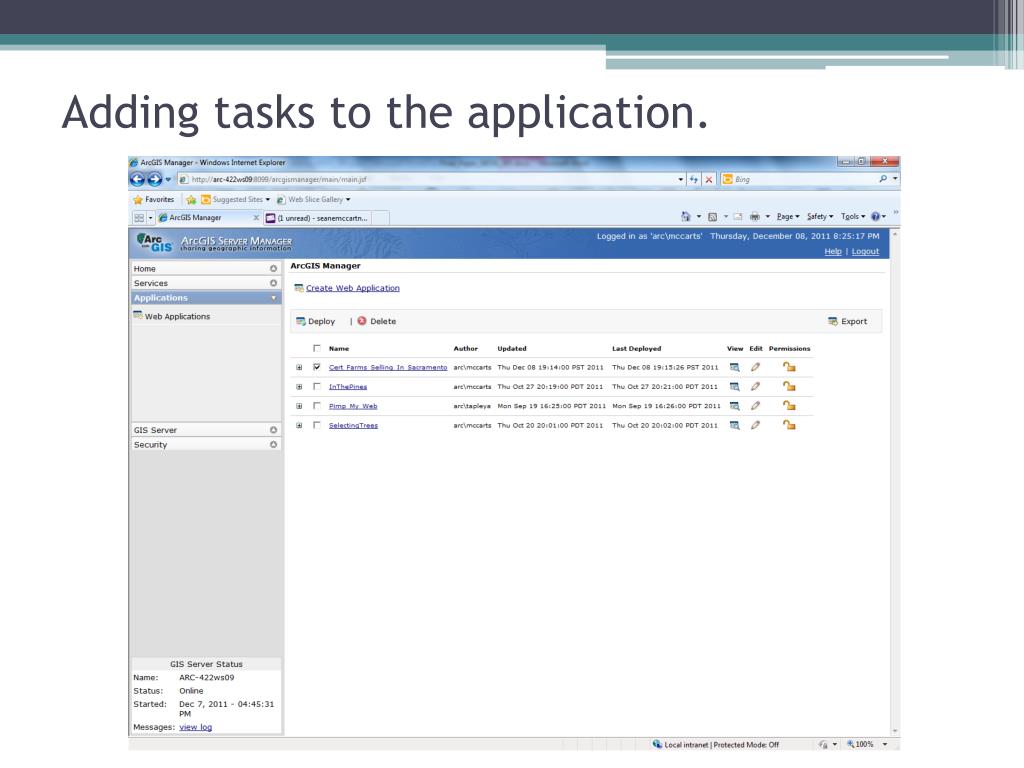
Task: Click the ArcGIS logo in header
Action: tap(154, 242)
